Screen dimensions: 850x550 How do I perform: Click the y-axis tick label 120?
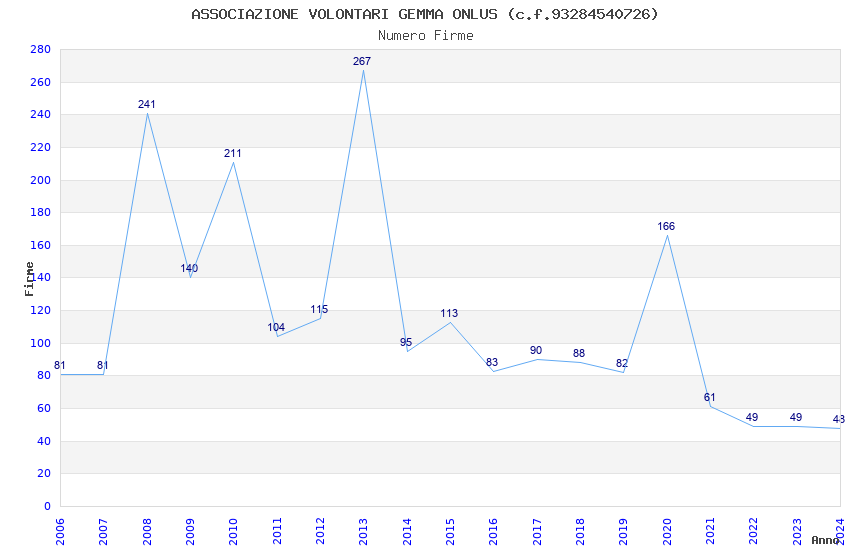click(41, 310)
